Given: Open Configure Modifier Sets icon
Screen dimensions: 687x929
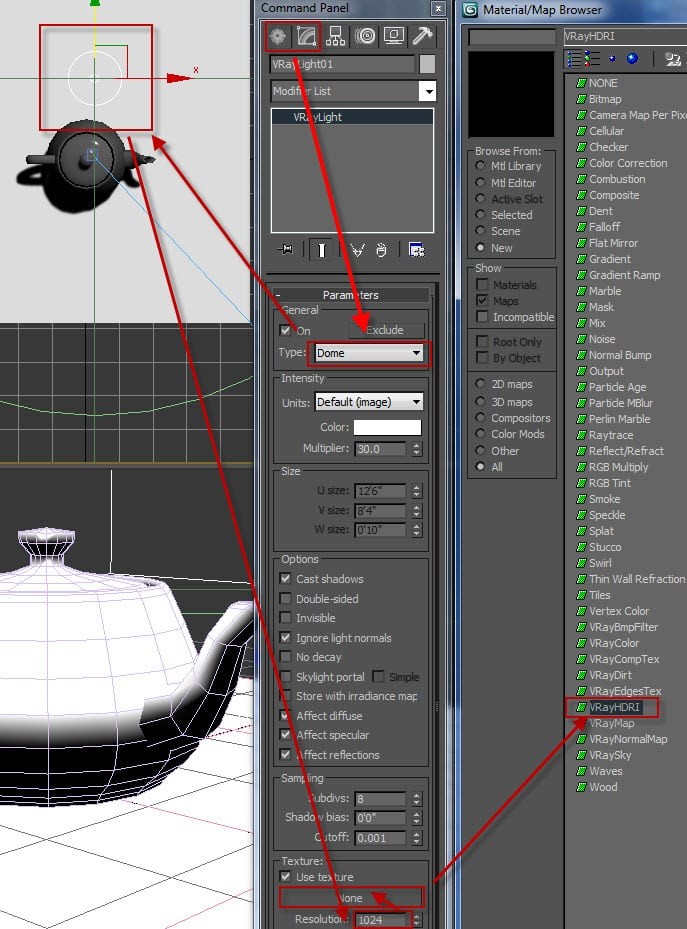Looking at the screenshot, I should [x=416, y=250].
